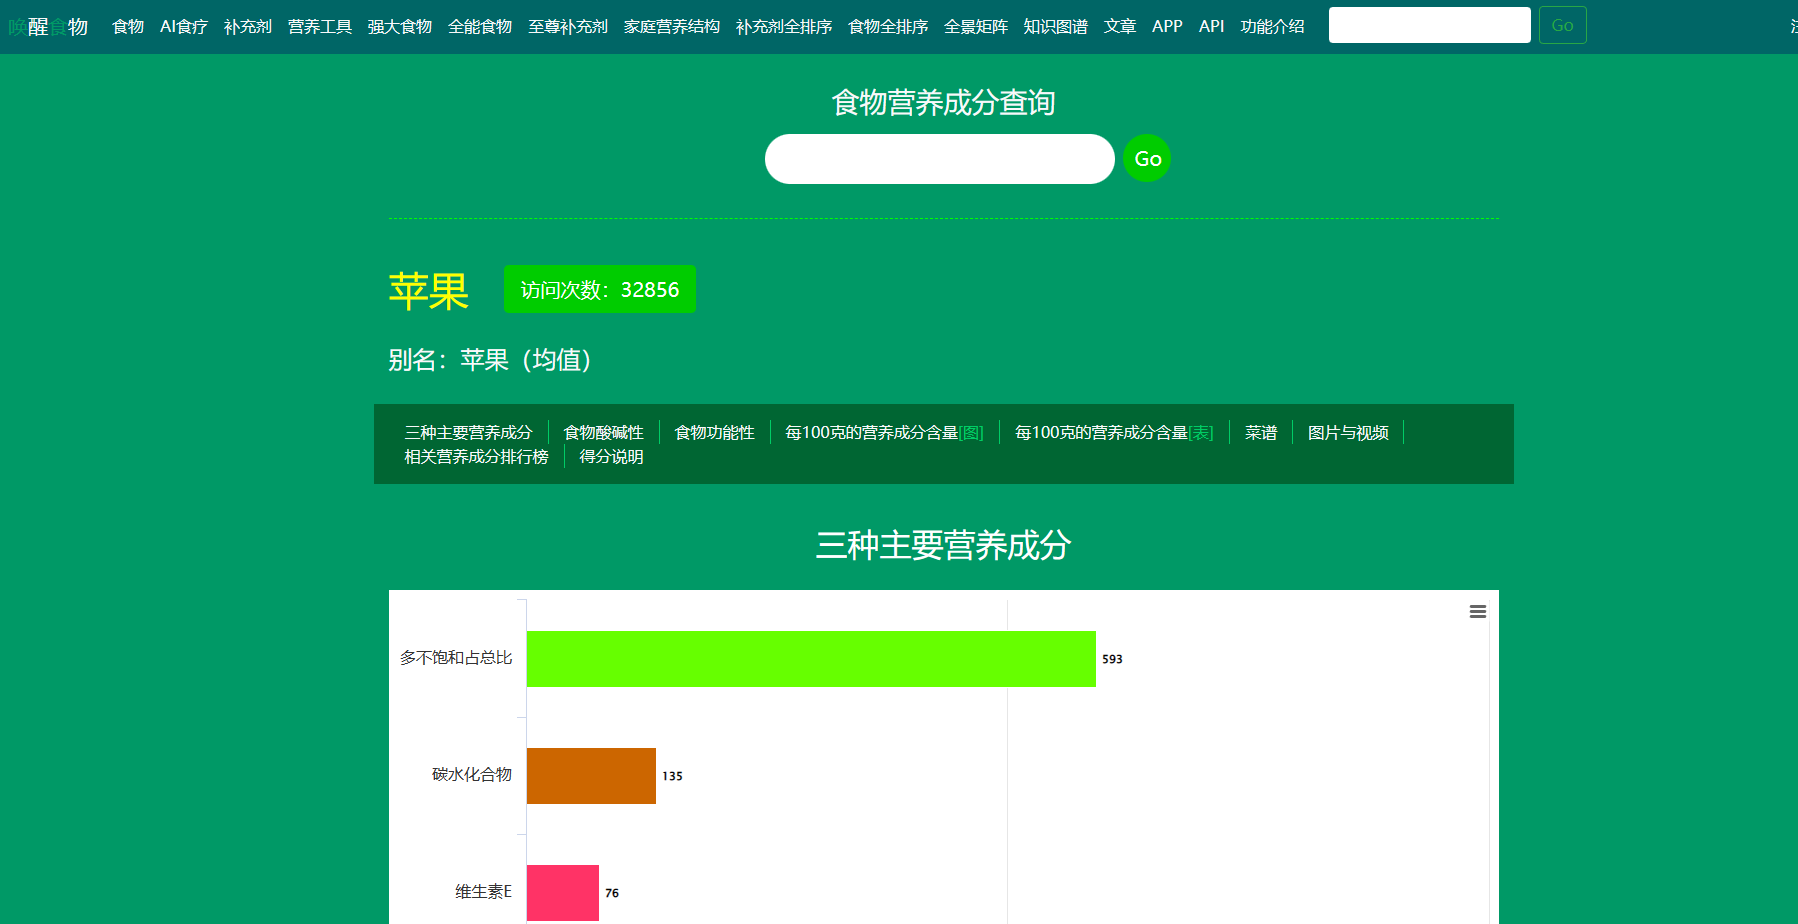Jump to 食物功能性 section
The height and width of the screenshot is (924, 1798).
click(x=714, y=432)
